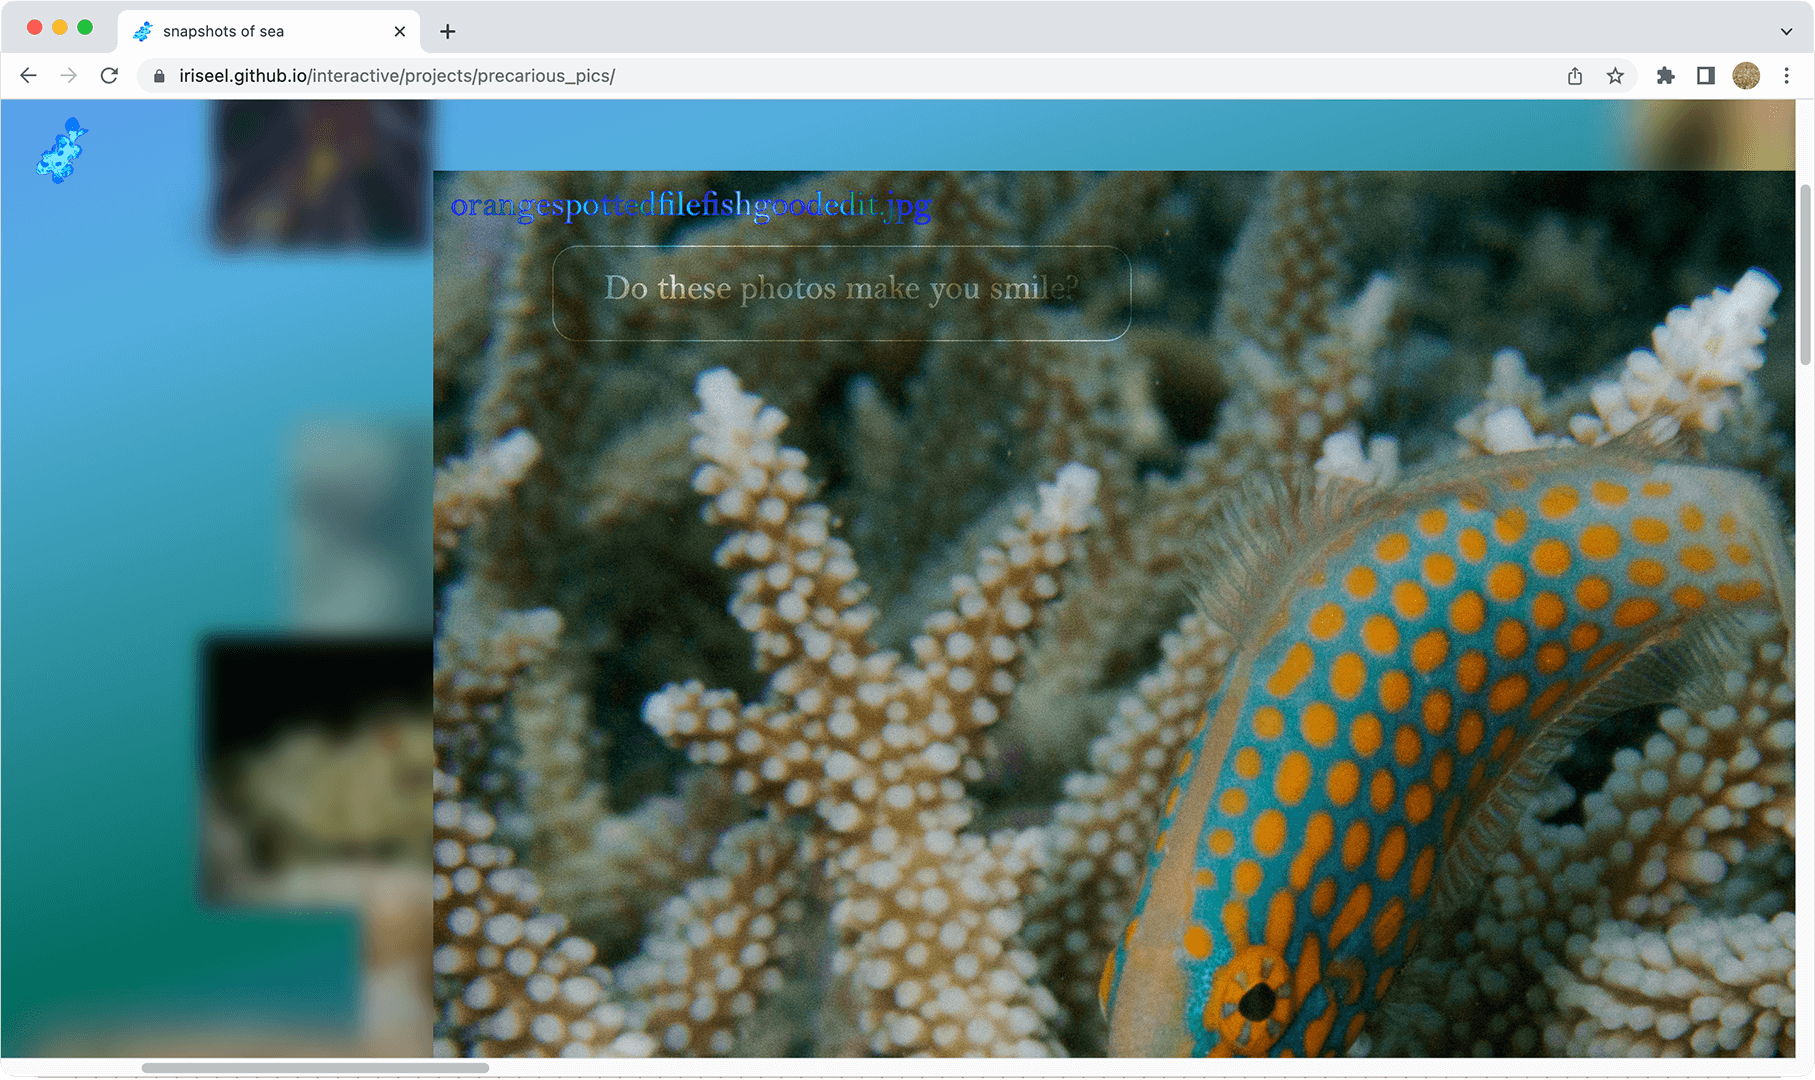The width and height of the screenshot is (1815, 1080).
Task: Open the Chrome three-dot menu
Action: point(1787,76)
